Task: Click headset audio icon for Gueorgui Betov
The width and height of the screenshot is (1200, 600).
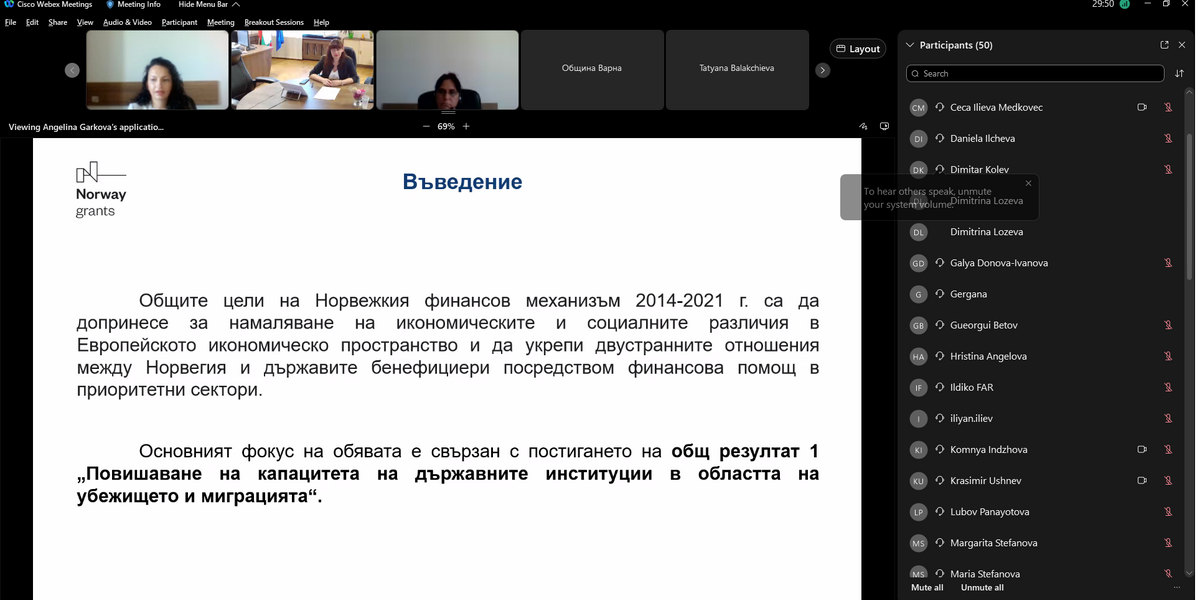Action: pyautogui.click(x=940, y=325)
